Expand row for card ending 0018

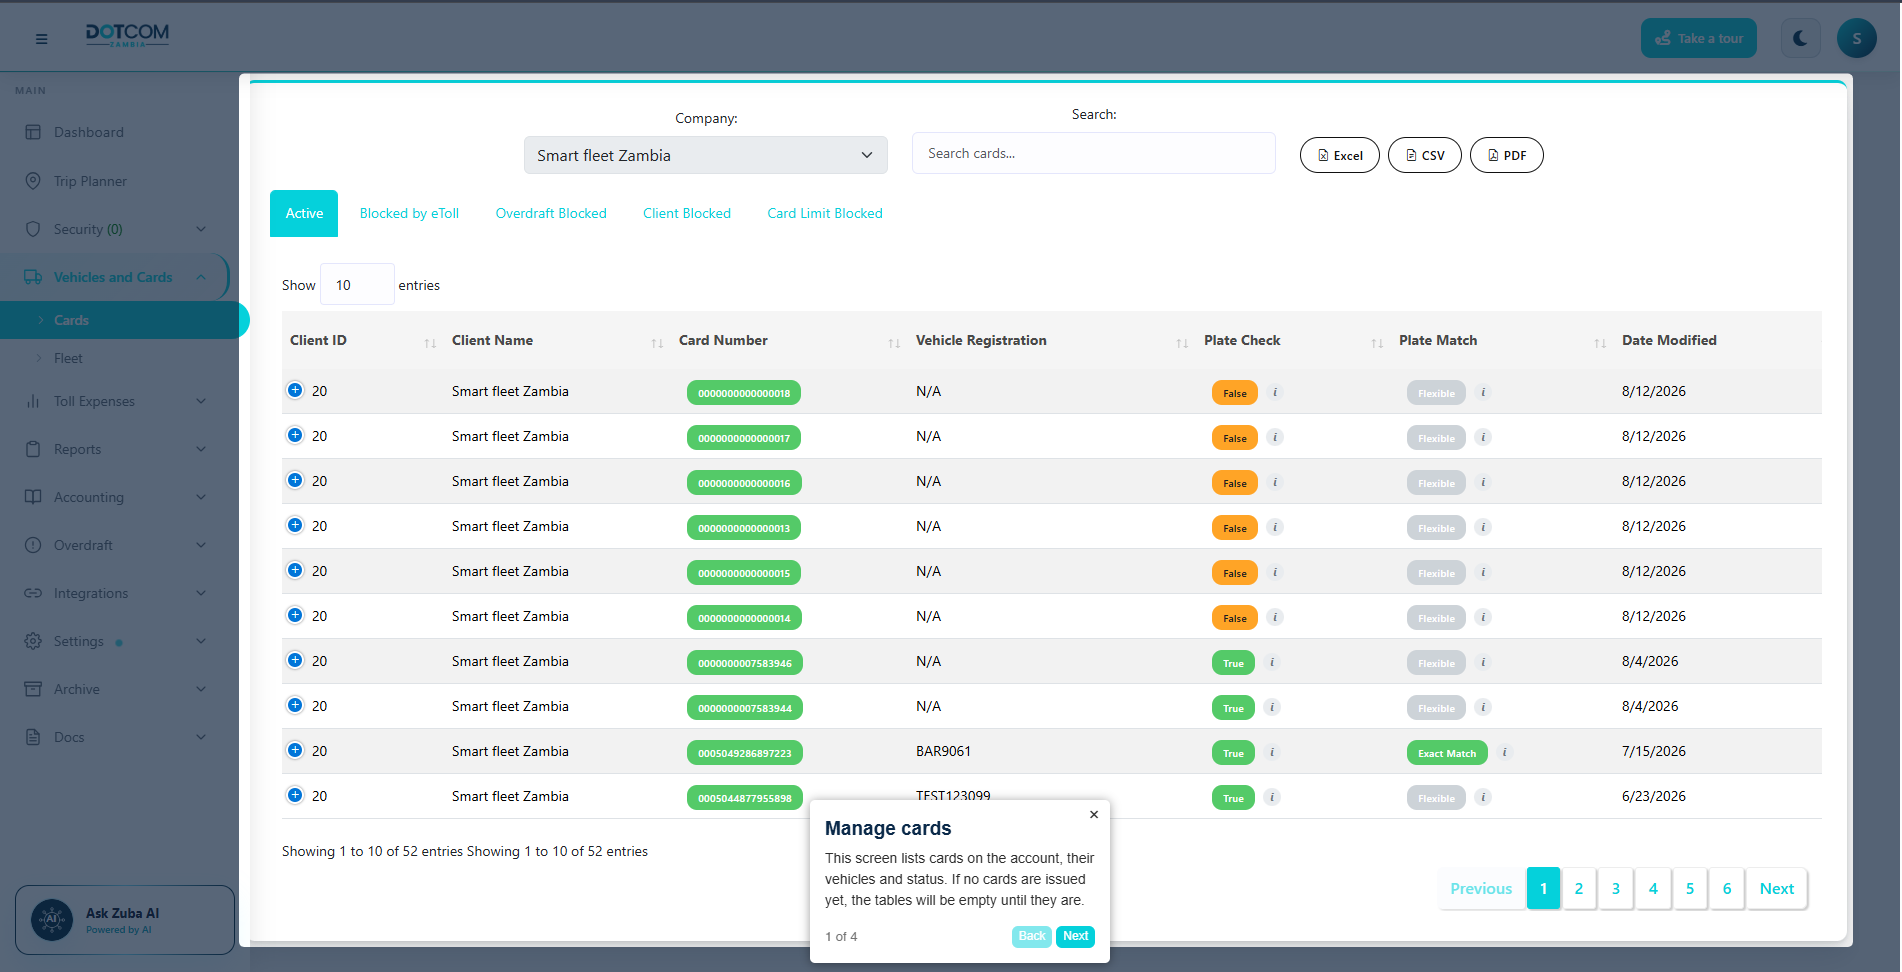click(295, 390)
